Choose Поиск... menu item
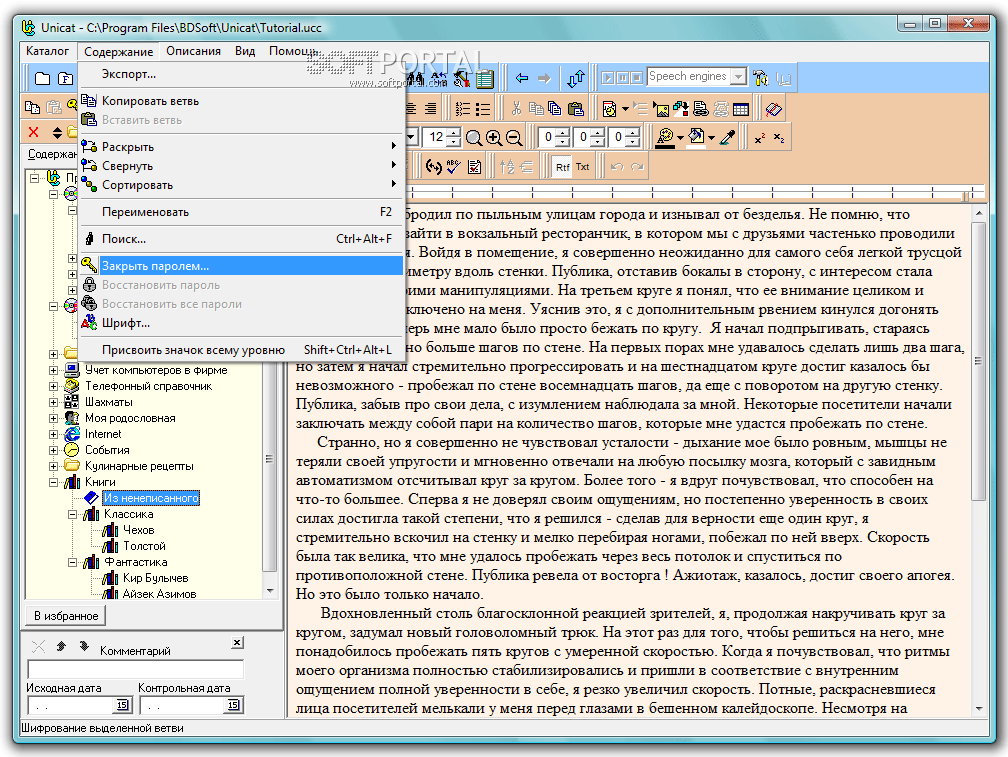Image resolution: width=1008 pixels, height=757 pixels. pyautogui.click(x=241, y=238)
